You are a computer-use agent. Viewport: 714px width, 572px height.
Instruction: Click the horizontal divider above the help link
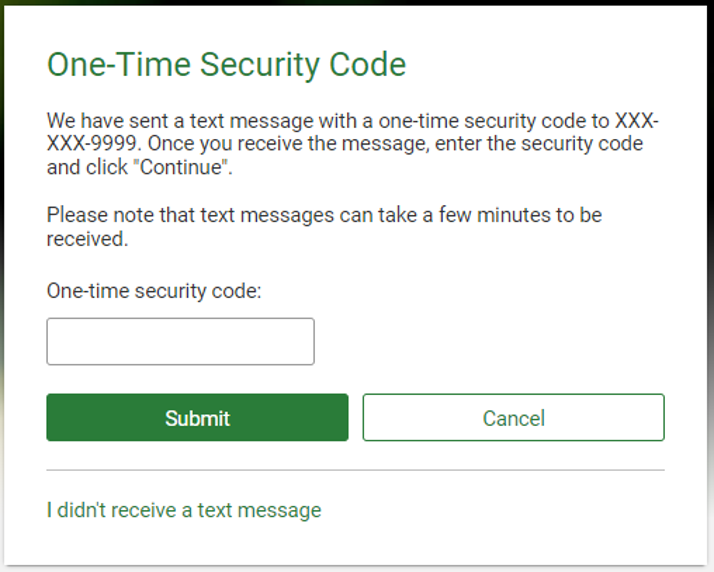tap(355, 470)
